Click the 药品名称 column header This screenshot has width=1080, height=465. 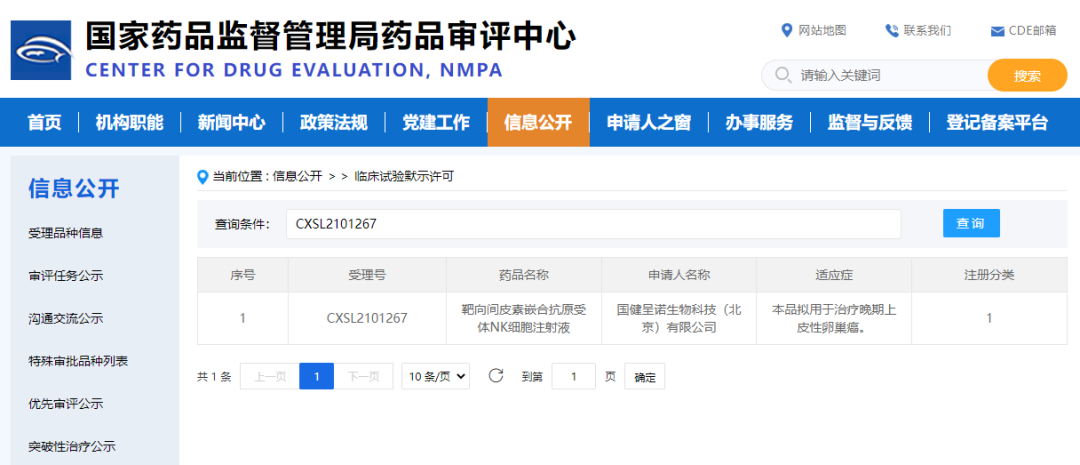(523, 275)
